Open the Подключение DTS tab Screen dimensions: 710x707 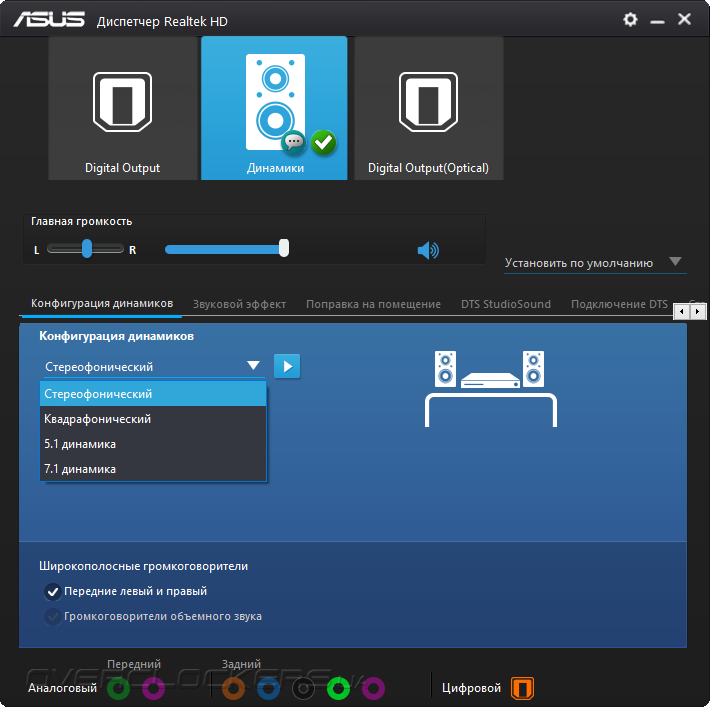click(x=619, y=304)
